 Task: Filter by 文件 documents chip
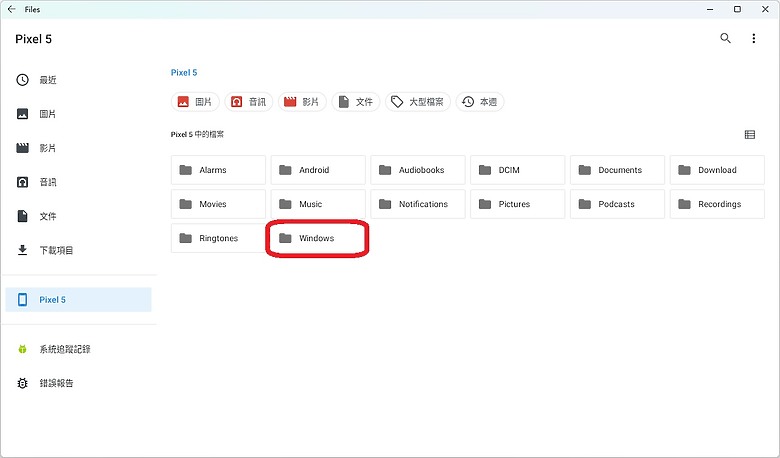pos(356,102)
